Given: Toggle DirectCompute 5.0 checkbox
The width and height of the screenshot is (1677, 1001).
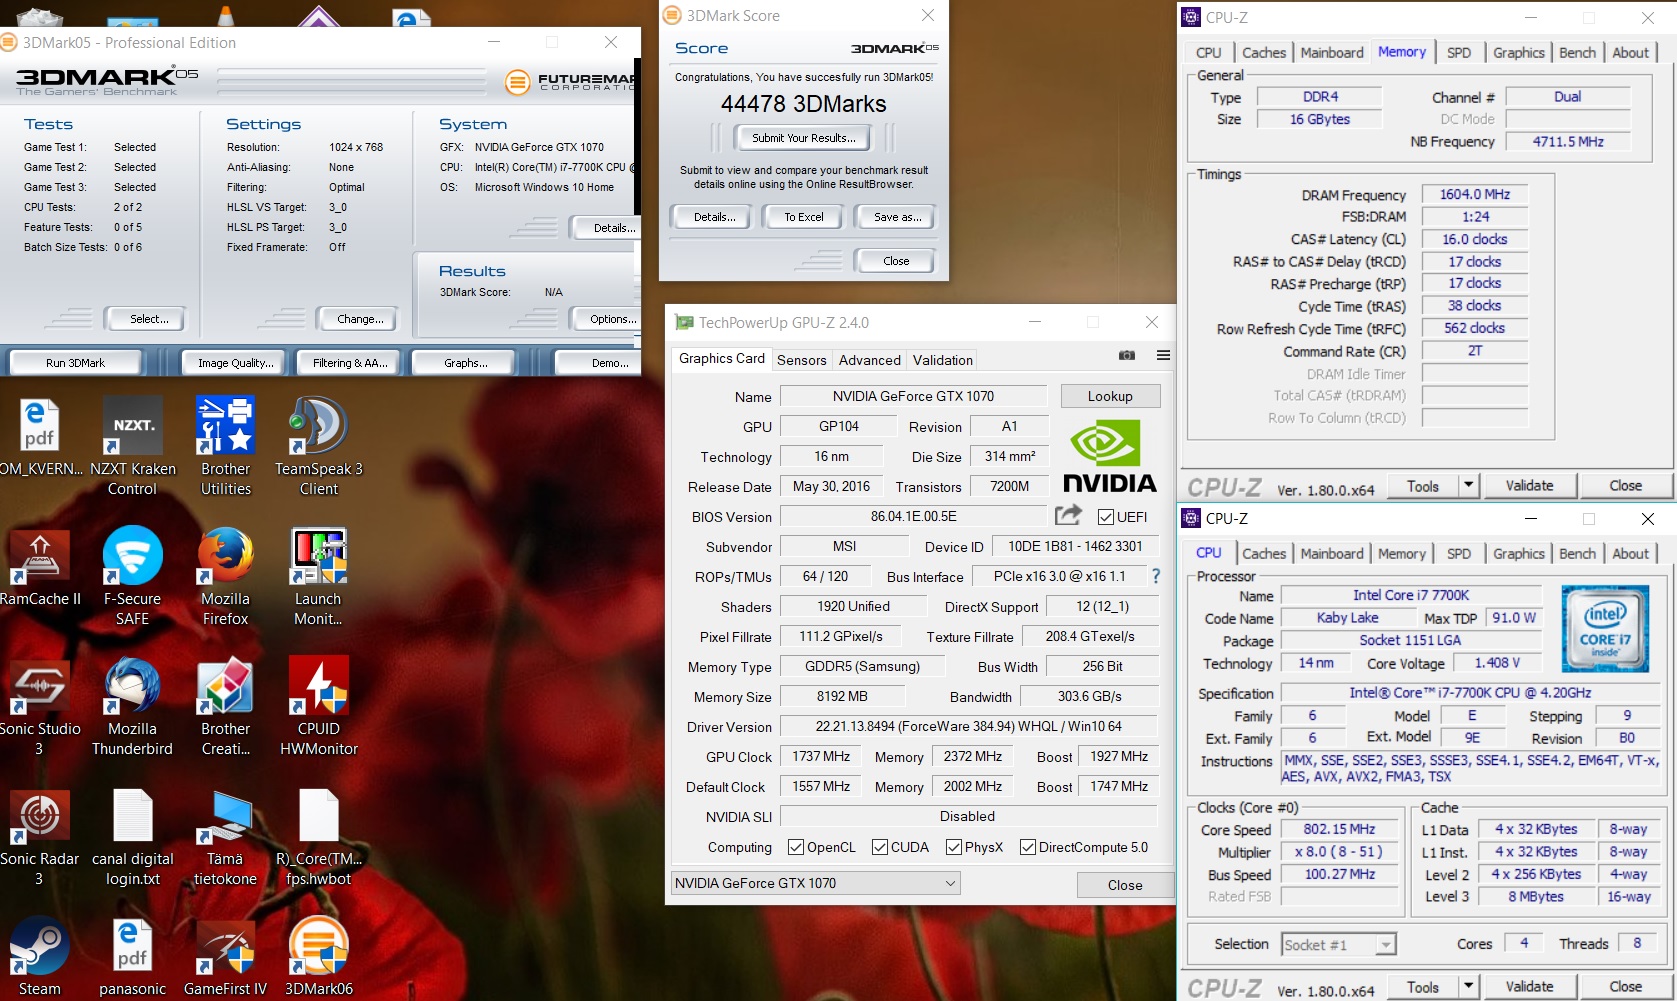Looking at the screenshot, I should [x=1028, y=847].
